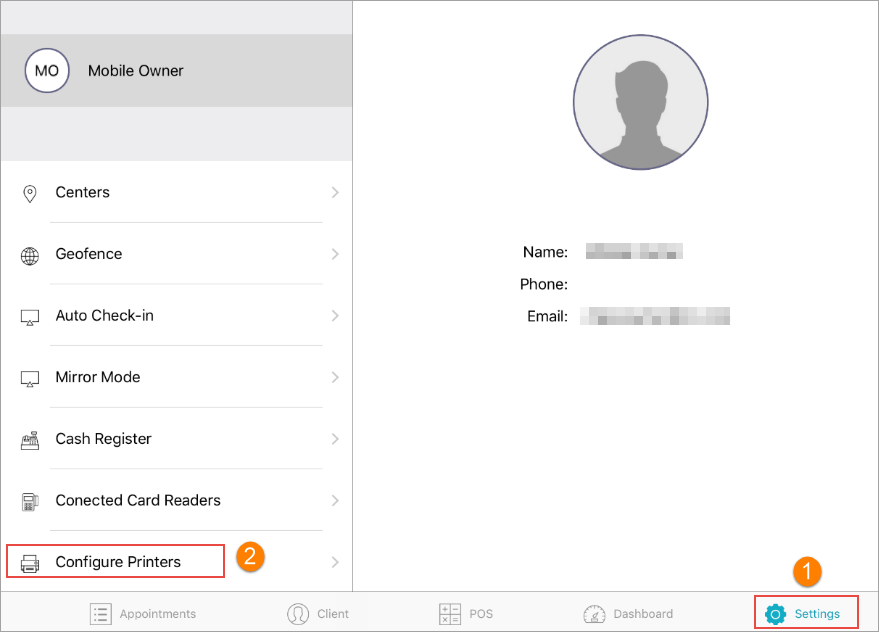Click the profile photo placeholder
Screen dimensions: 879x632
[641, 102]
